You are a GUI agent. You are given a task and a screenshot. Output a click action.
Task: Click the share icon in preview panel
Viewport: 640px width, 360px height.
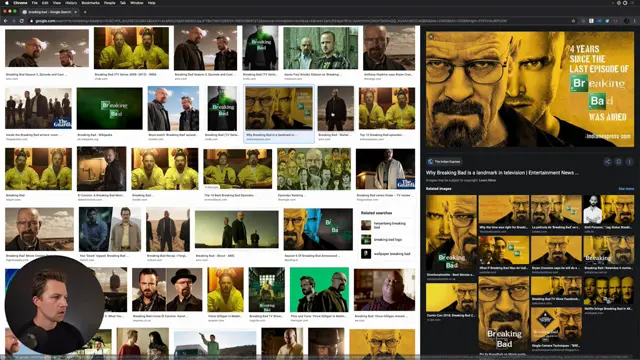[607, 162]
